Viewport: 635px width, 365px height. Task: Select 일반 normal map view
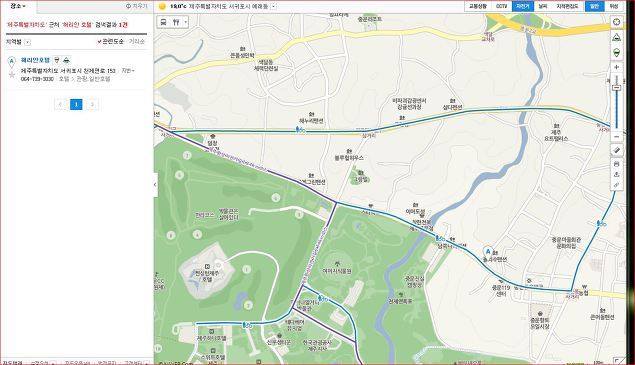click(x=595, y=6)
